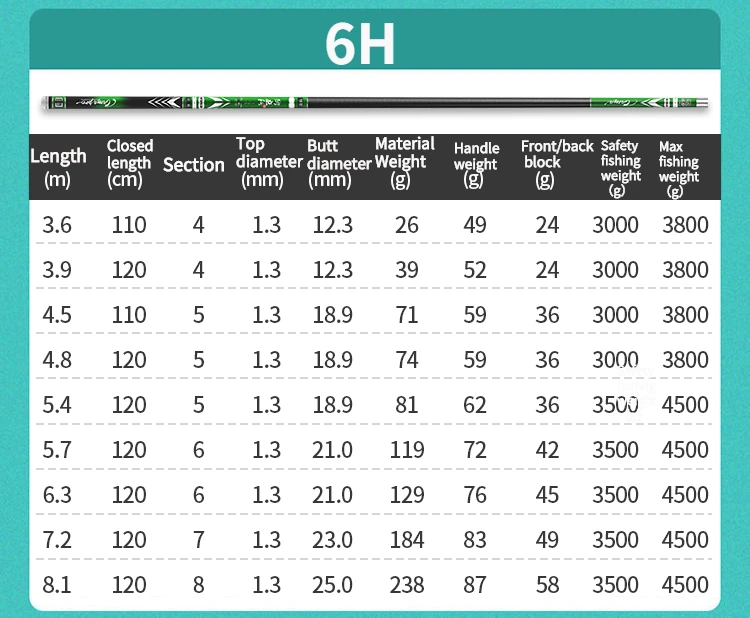
Task: Click the Max fishing weight header
Action: [679, 167]
